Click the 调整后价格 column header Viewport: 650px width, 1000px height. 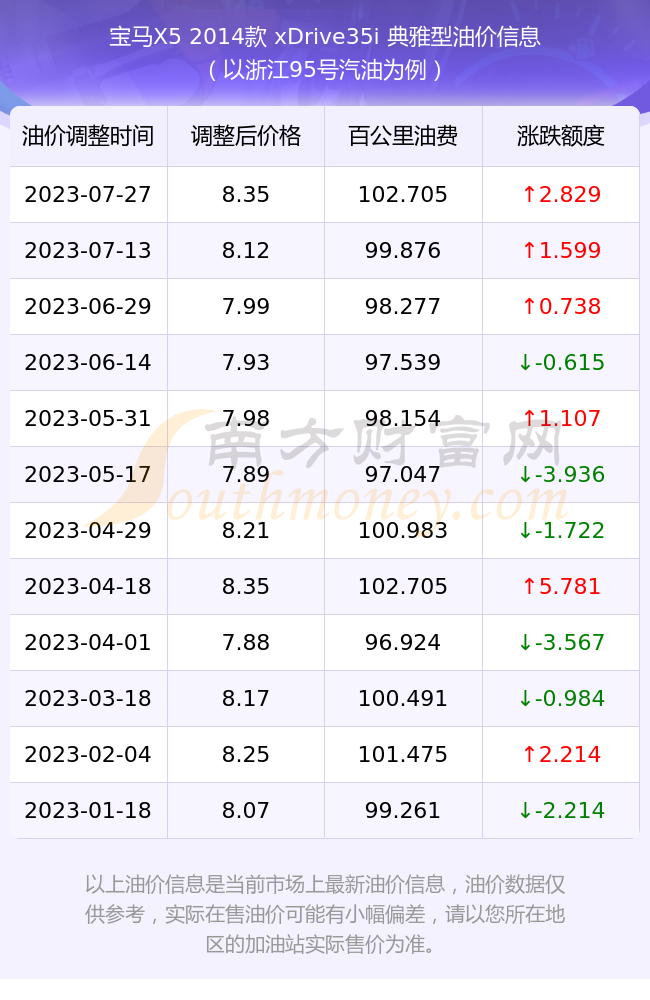coord(246,136)
